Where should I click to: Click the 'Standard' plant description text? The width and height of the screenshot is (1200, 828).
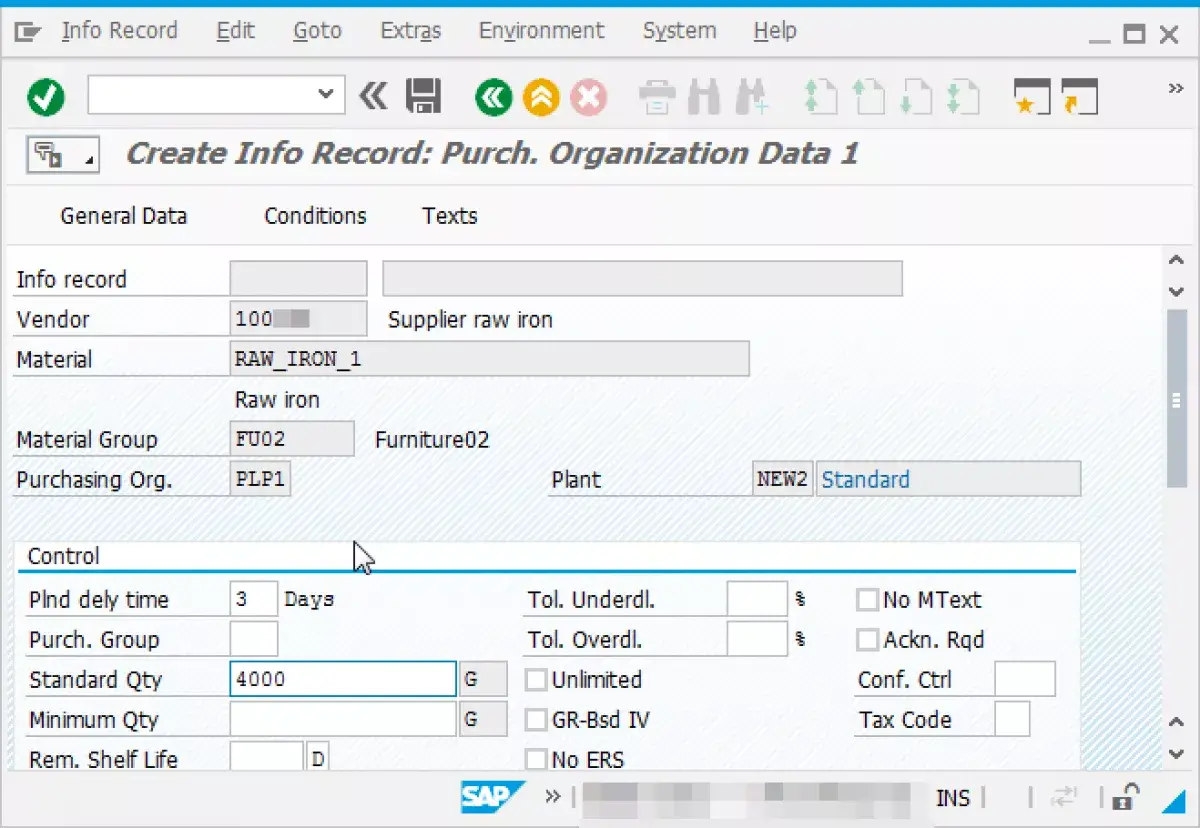coord(865,480)
